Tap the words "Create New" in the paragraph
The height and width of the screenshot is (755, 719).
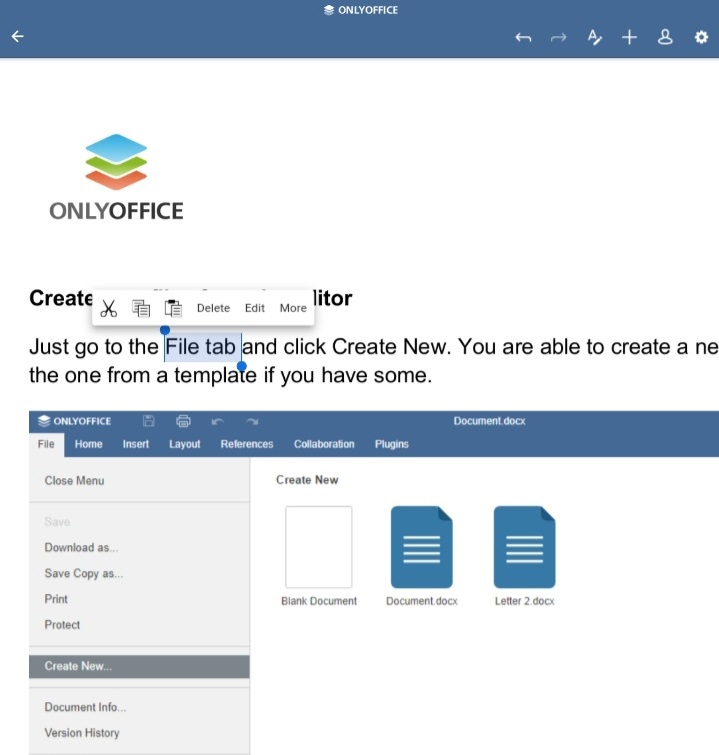pos(389,347)
